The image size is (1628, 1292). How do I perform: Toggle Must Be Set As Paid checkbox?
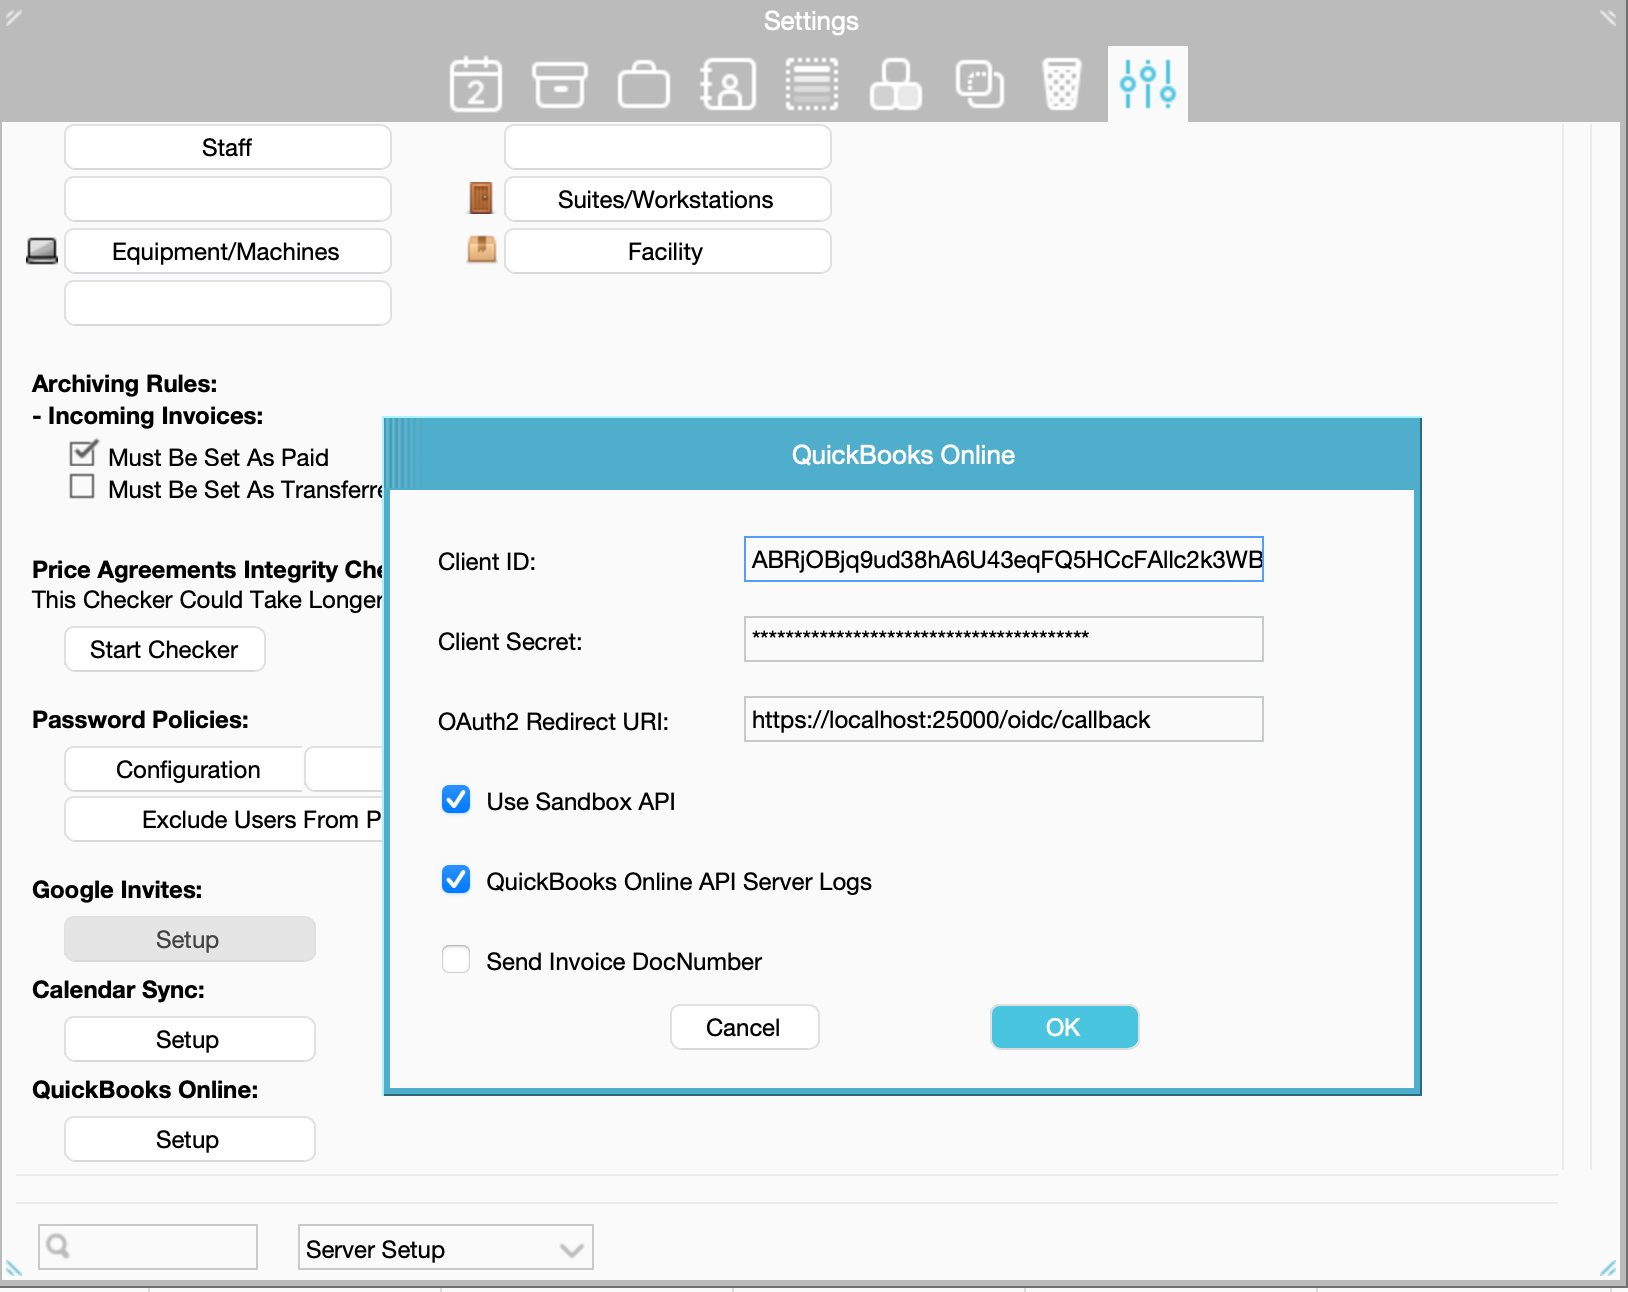click(x=83, y=454)
